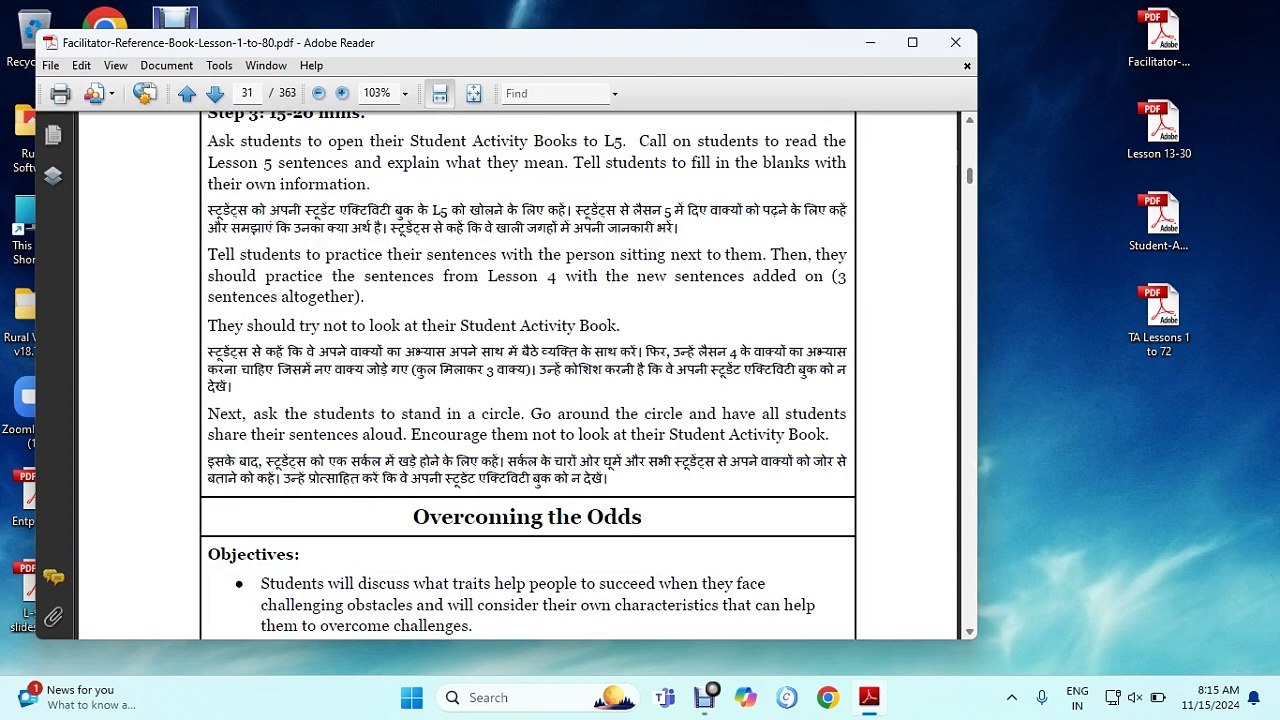Maximize the Adobe Reader window

[x=912, y=43]
